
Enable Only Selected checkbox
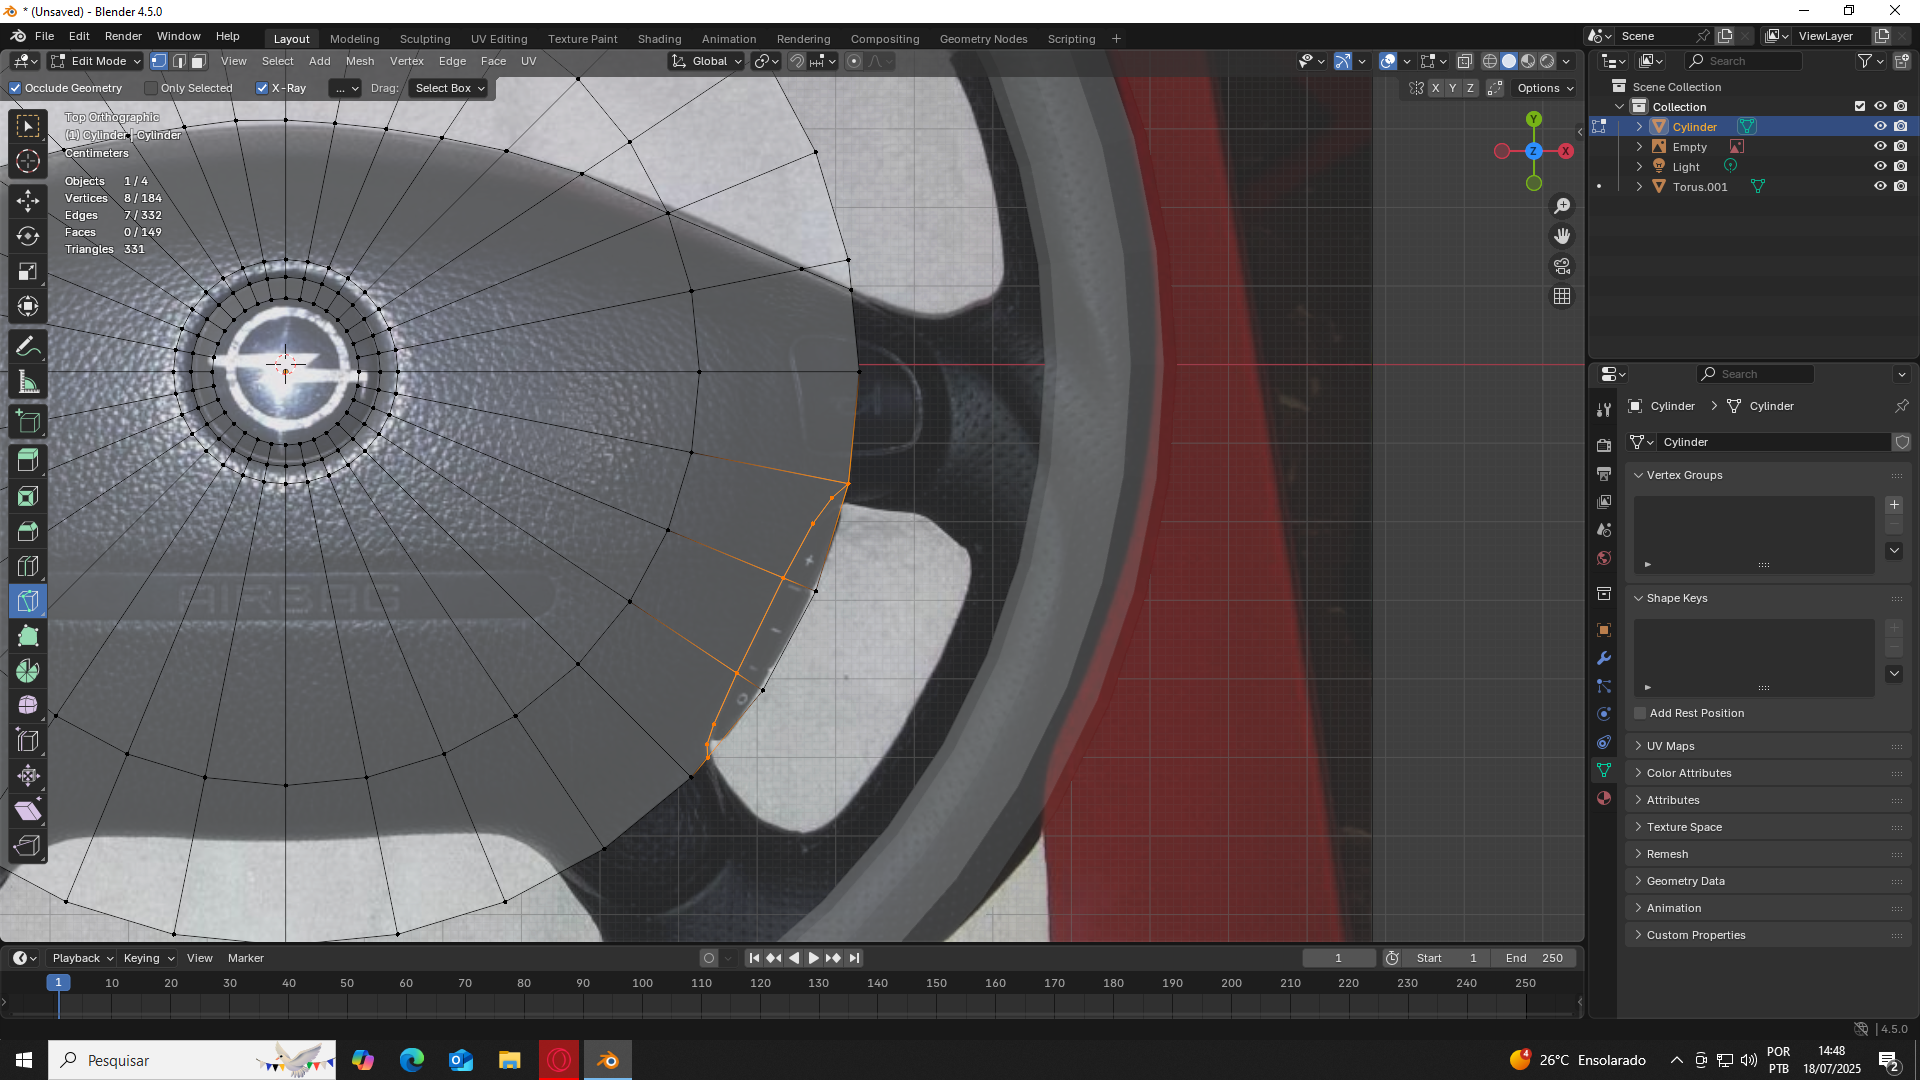[151, 88]
